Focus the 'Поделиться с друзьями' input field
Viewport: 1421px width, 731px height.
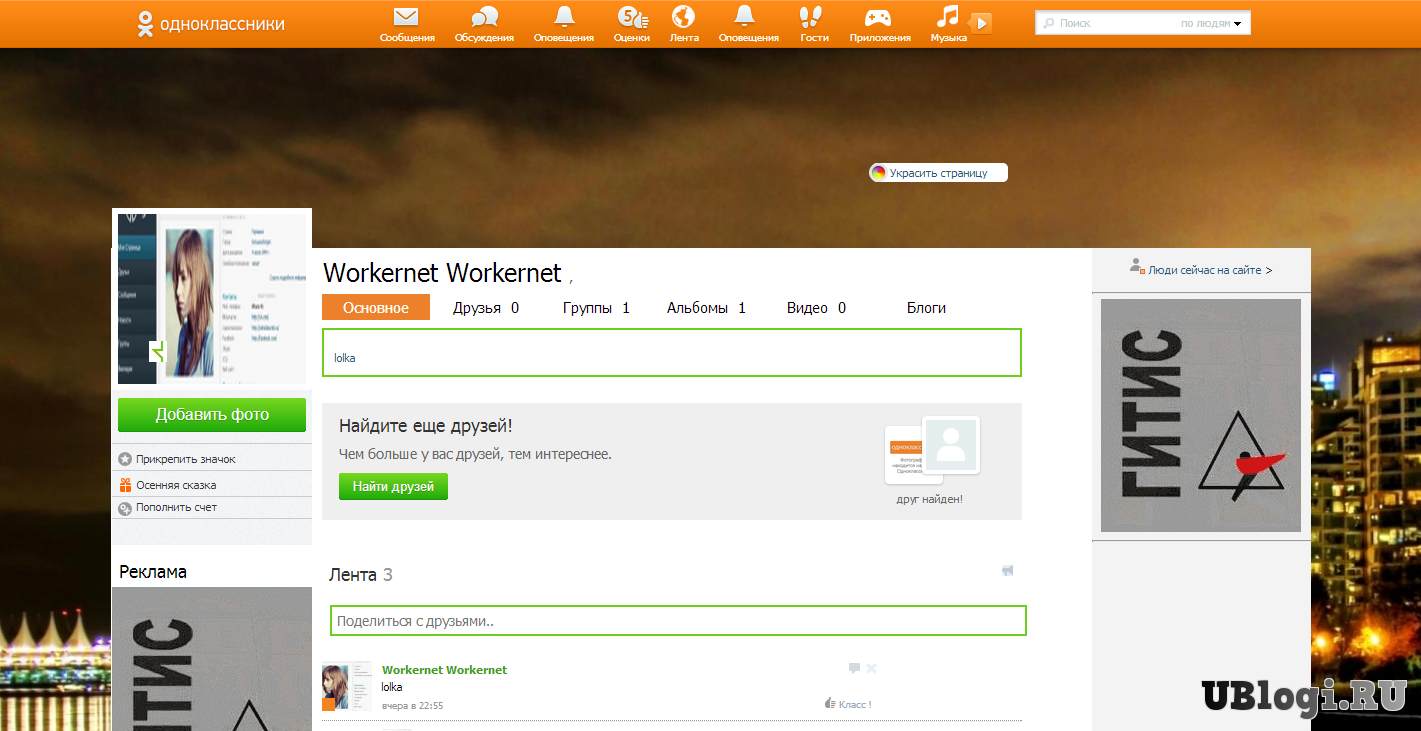point(678,621)
